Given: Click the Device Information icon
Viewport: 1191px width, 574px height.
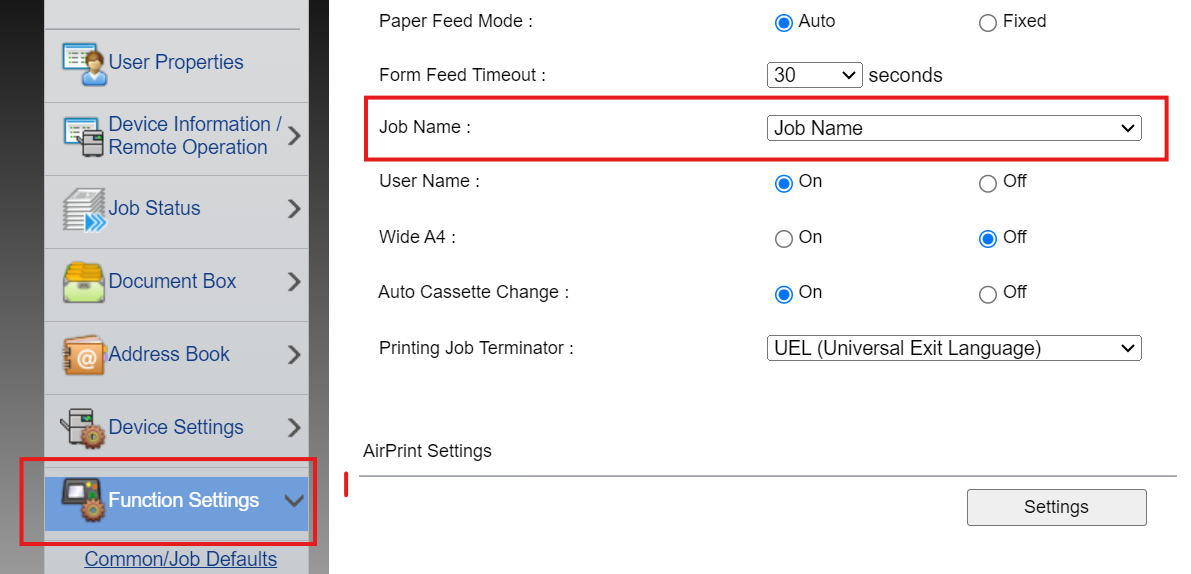Looking at the screenshot, I should coord(84,136).
